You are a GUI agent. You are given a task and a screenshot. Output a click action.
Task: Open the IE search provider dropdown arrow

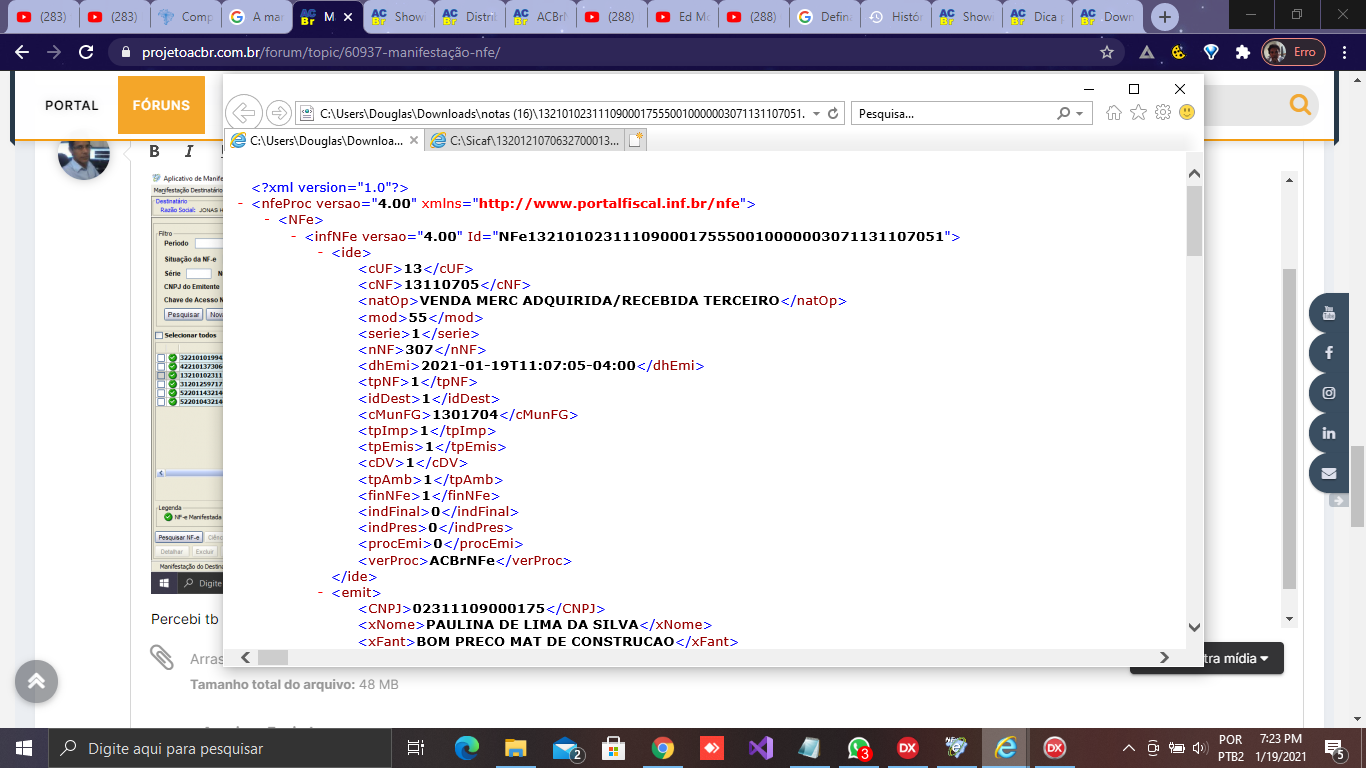coord(1080,113)
